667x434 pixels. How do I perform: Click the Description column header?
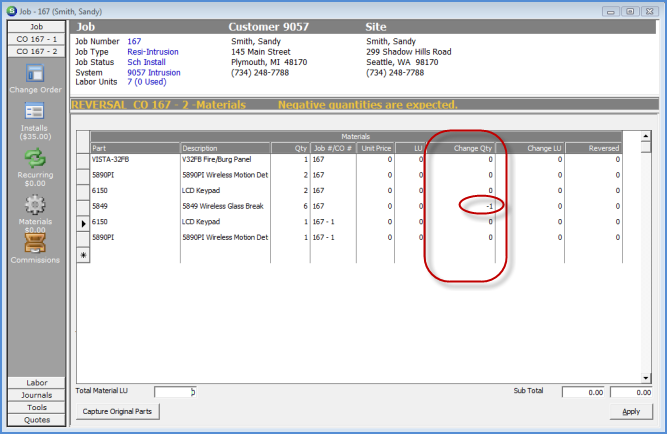tap(225, 148)
